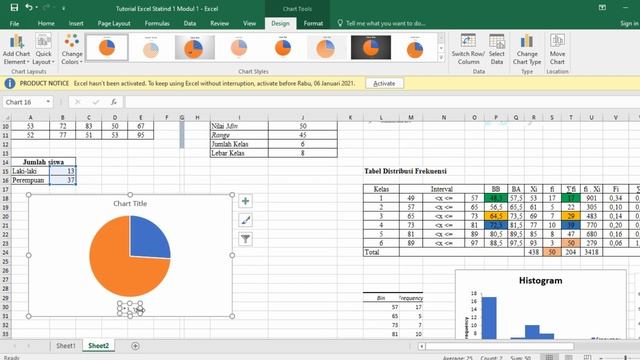640x360 pixels.
Task: Click the Save icon in quick access toolbar
Action: (x=14, y=8)
